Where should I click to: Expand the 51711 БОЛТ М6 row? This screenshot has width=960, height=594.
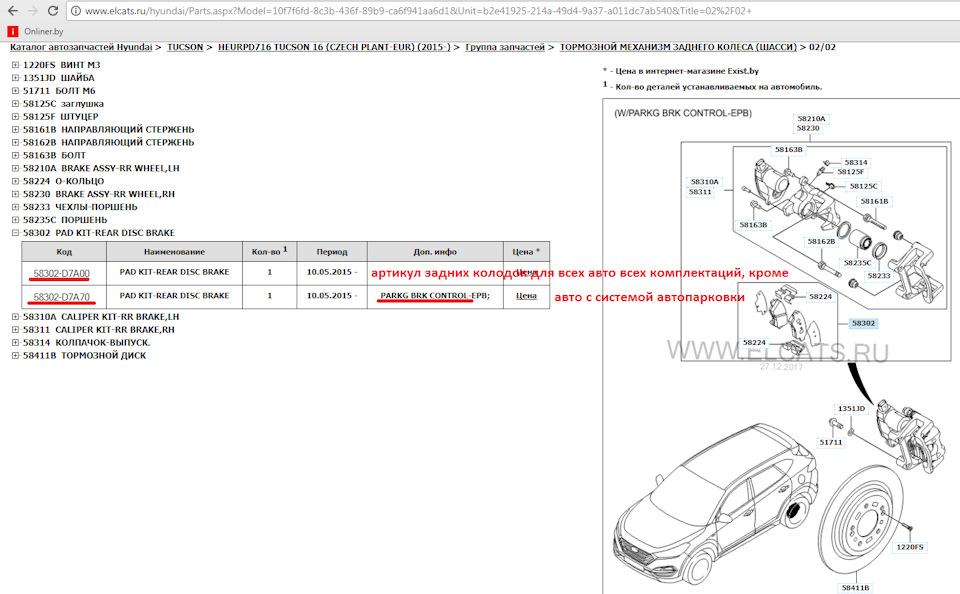(x=15, y=91)
